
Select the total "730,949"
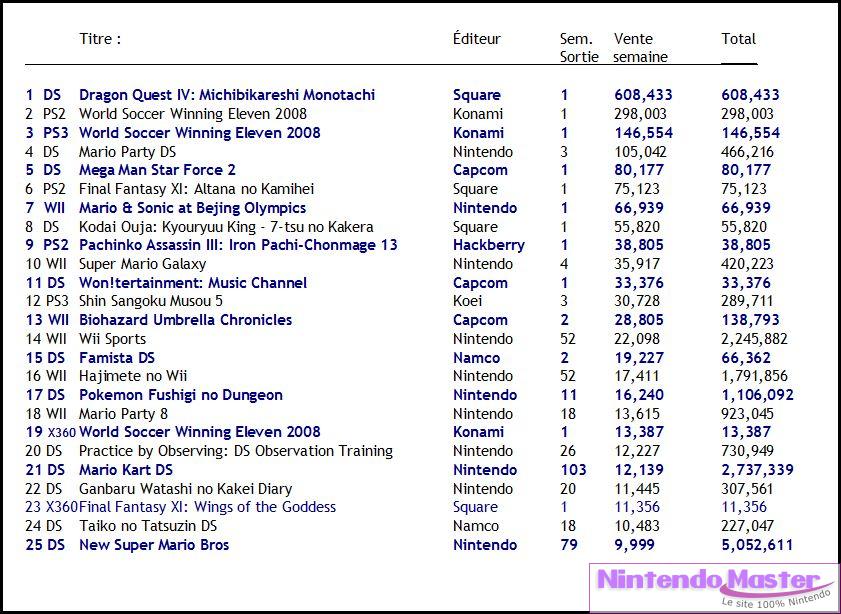click(x=748, y=451)
